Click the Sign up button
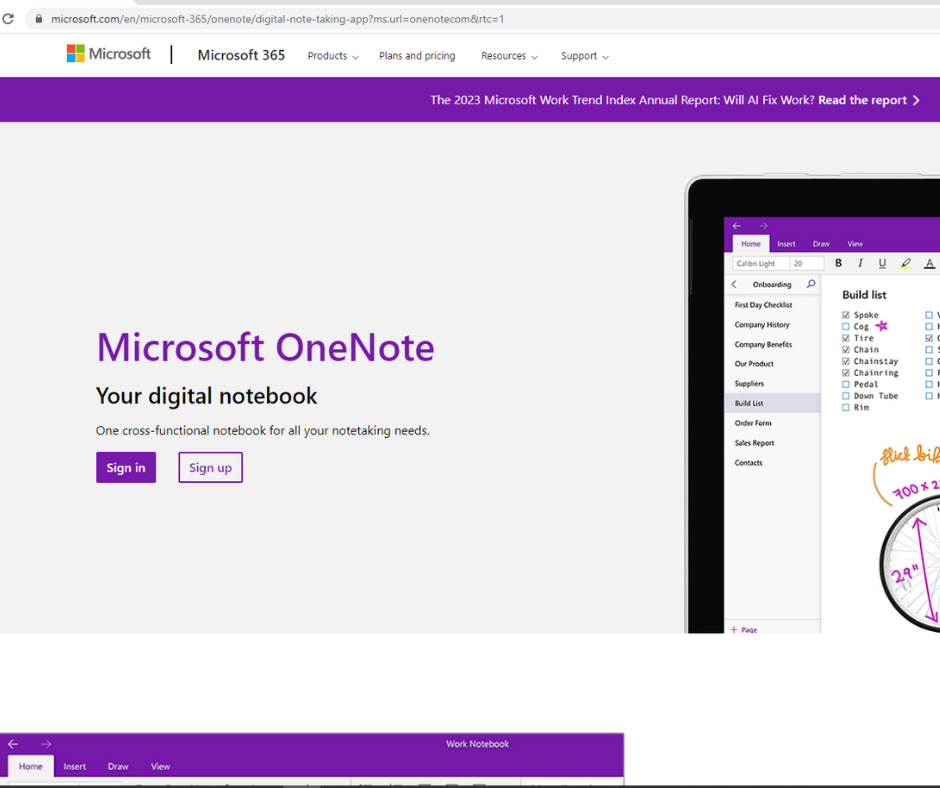This screenshot has height=788, width=940. click(210, 467)
